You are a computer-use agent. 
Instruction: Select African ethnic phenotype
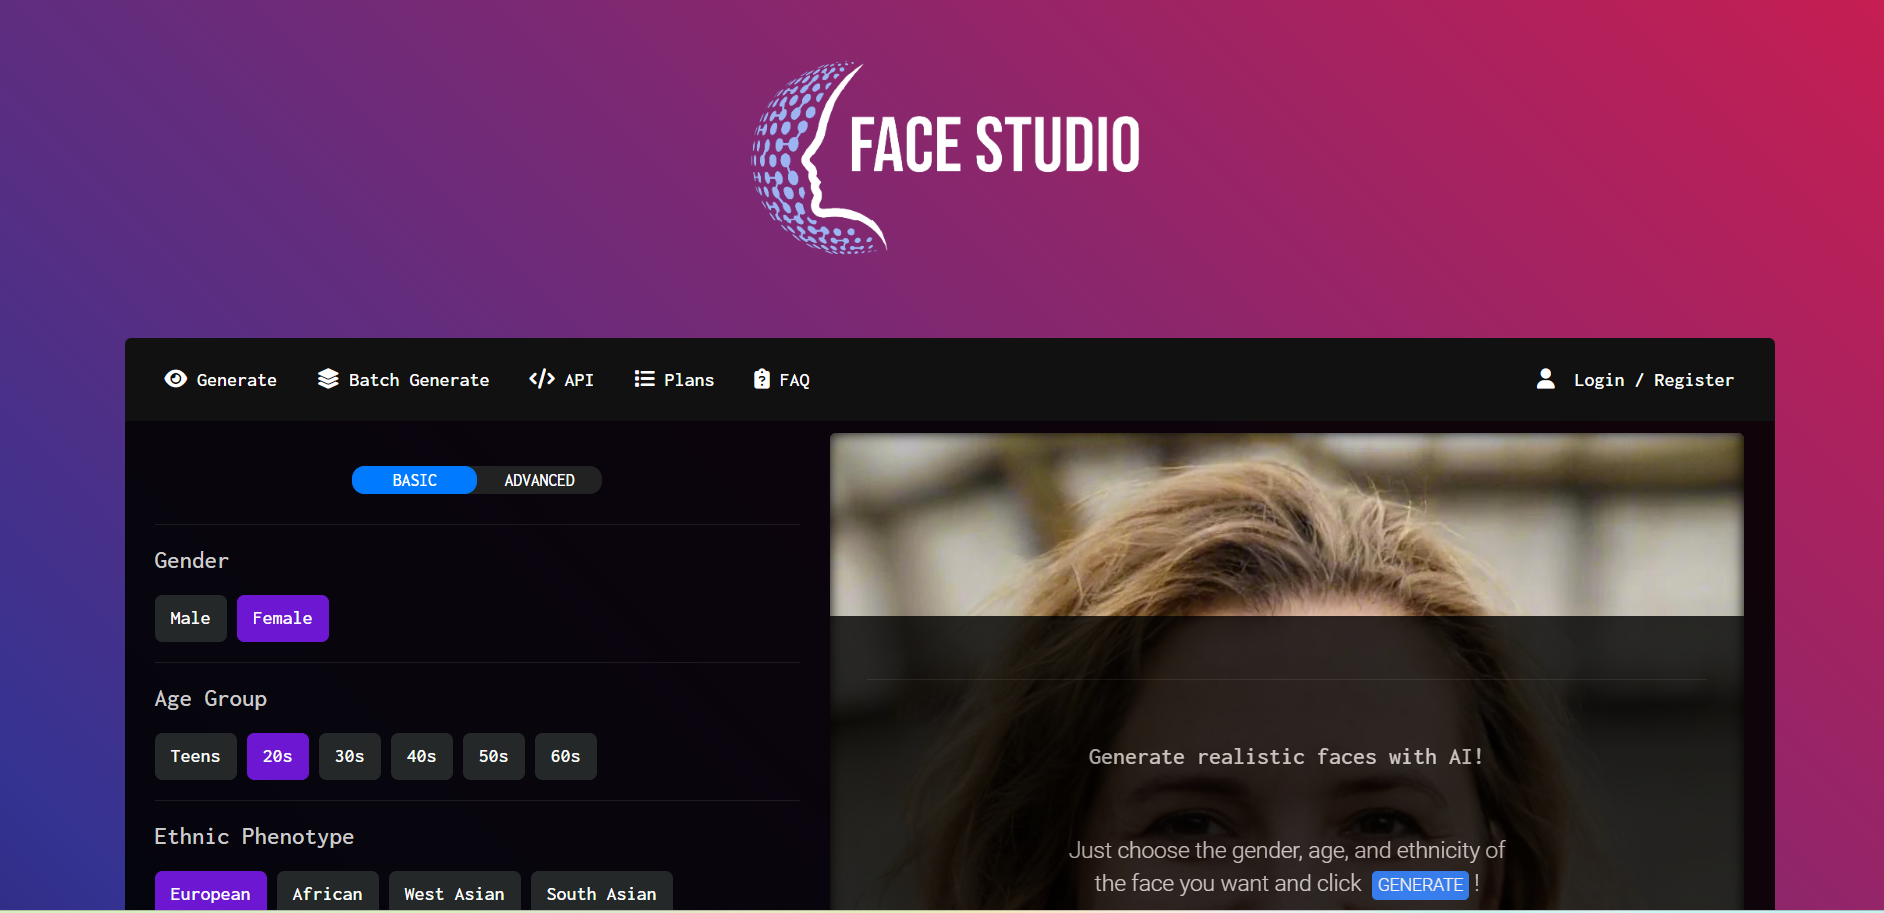tap(327, 893)
